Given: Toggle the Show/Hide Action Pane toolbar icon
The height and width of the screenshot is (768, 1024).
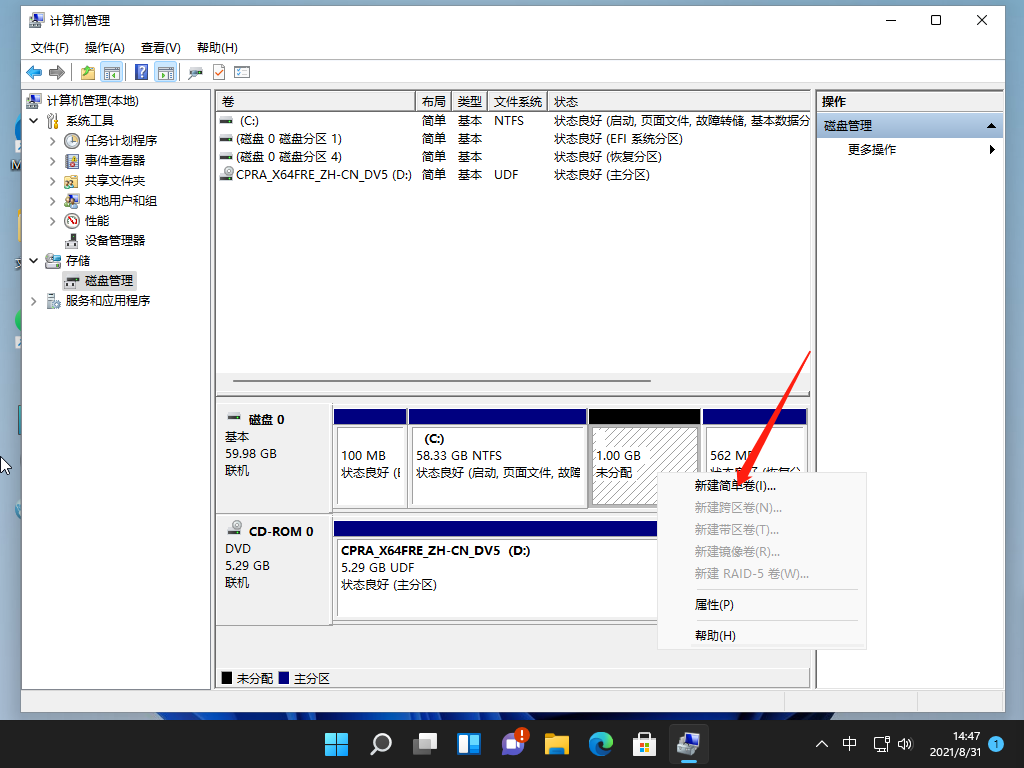Looking at the screenshot, I should tap(166, 72).
